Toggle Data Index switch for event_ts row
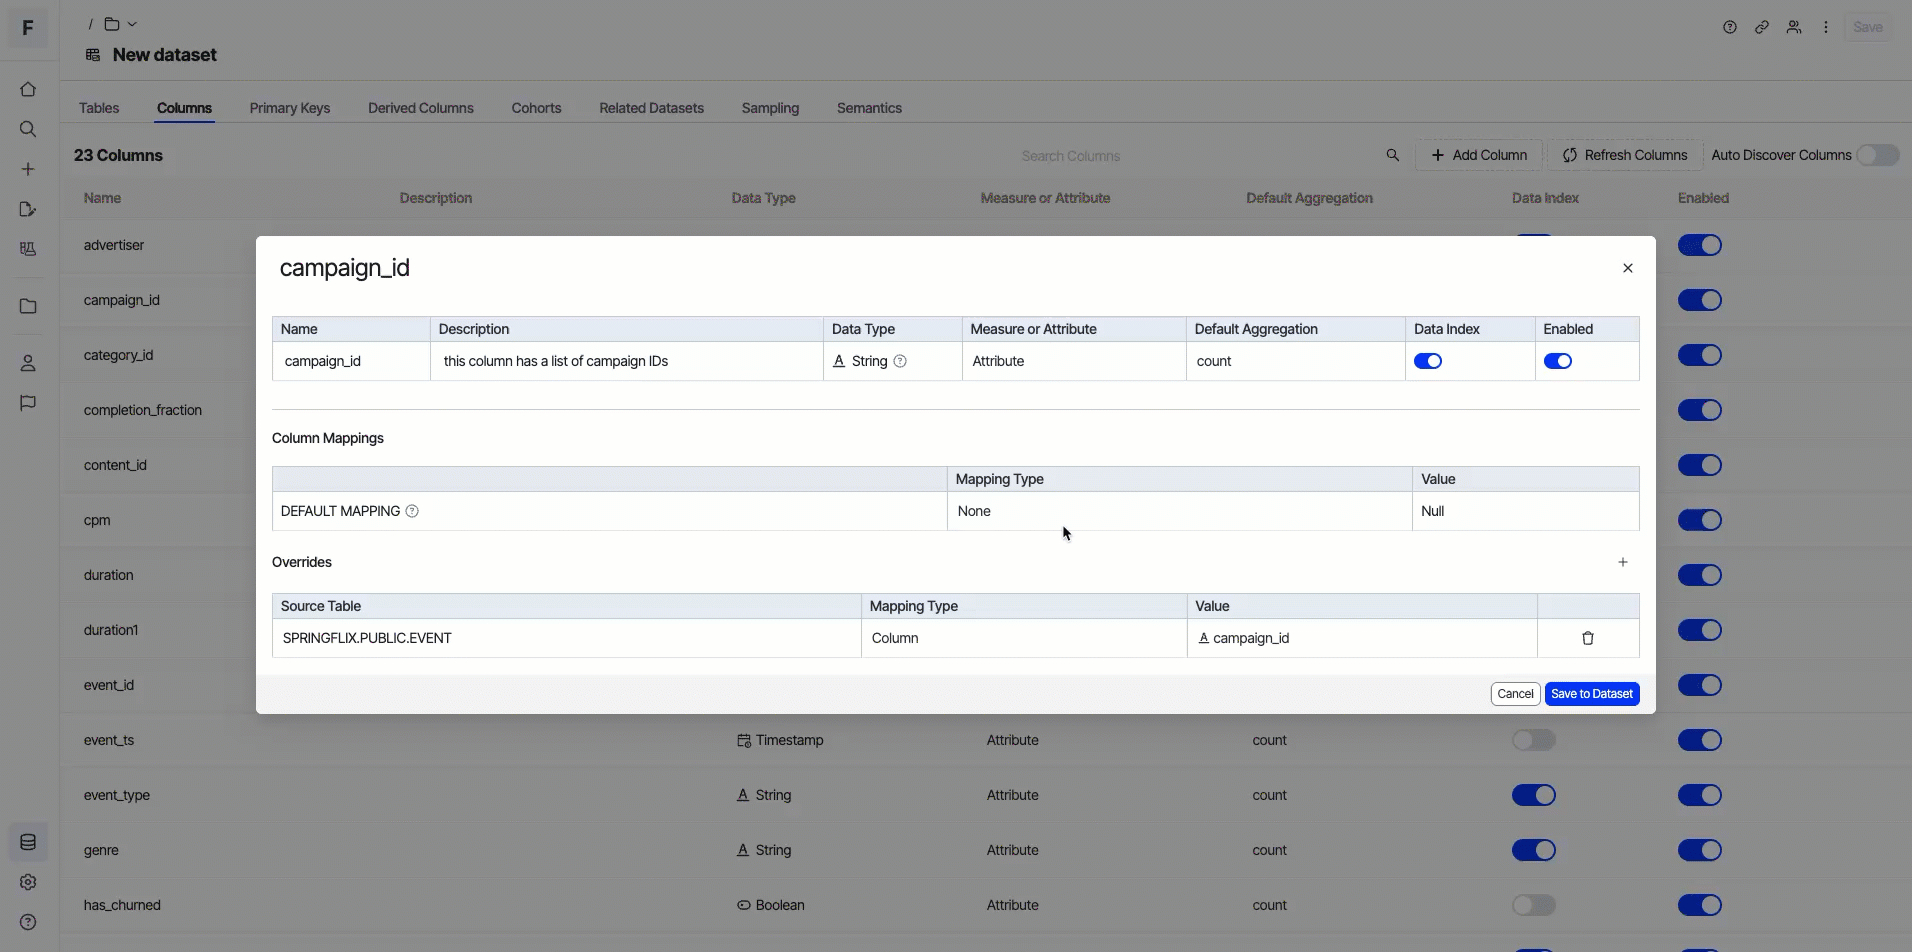Viewport: 1912px width, 952px height. point(1534,740)
